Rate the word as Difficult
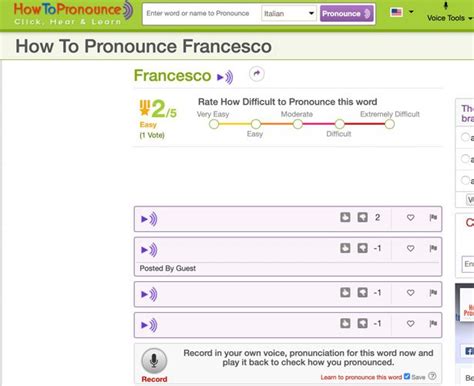Image resolution: width=474 pixels, height=386 pixels. point(339,124)
